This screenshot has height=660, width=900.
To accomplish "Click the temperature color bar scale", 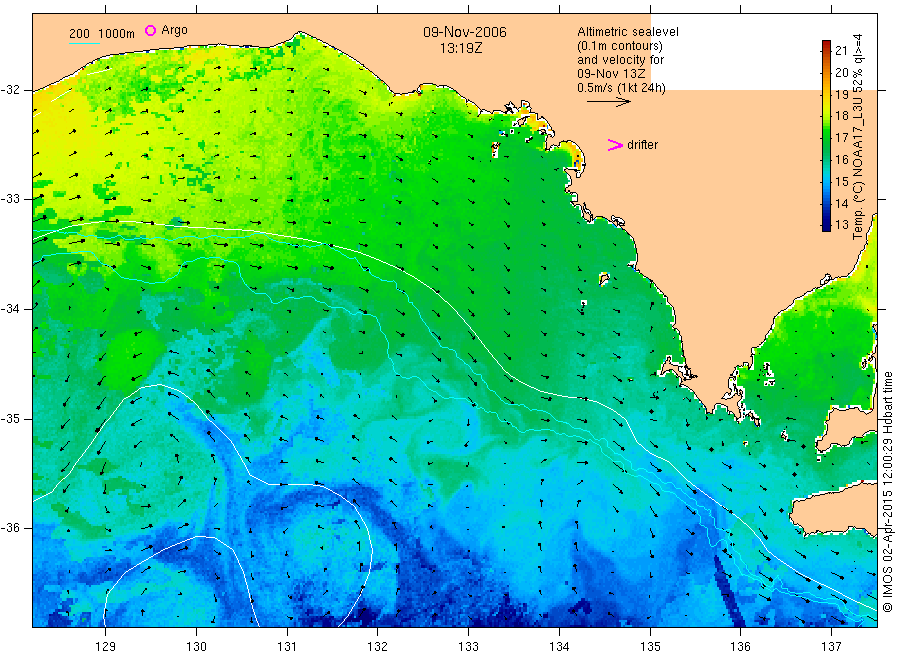I will pyautogui.click(x=826, y=135).
